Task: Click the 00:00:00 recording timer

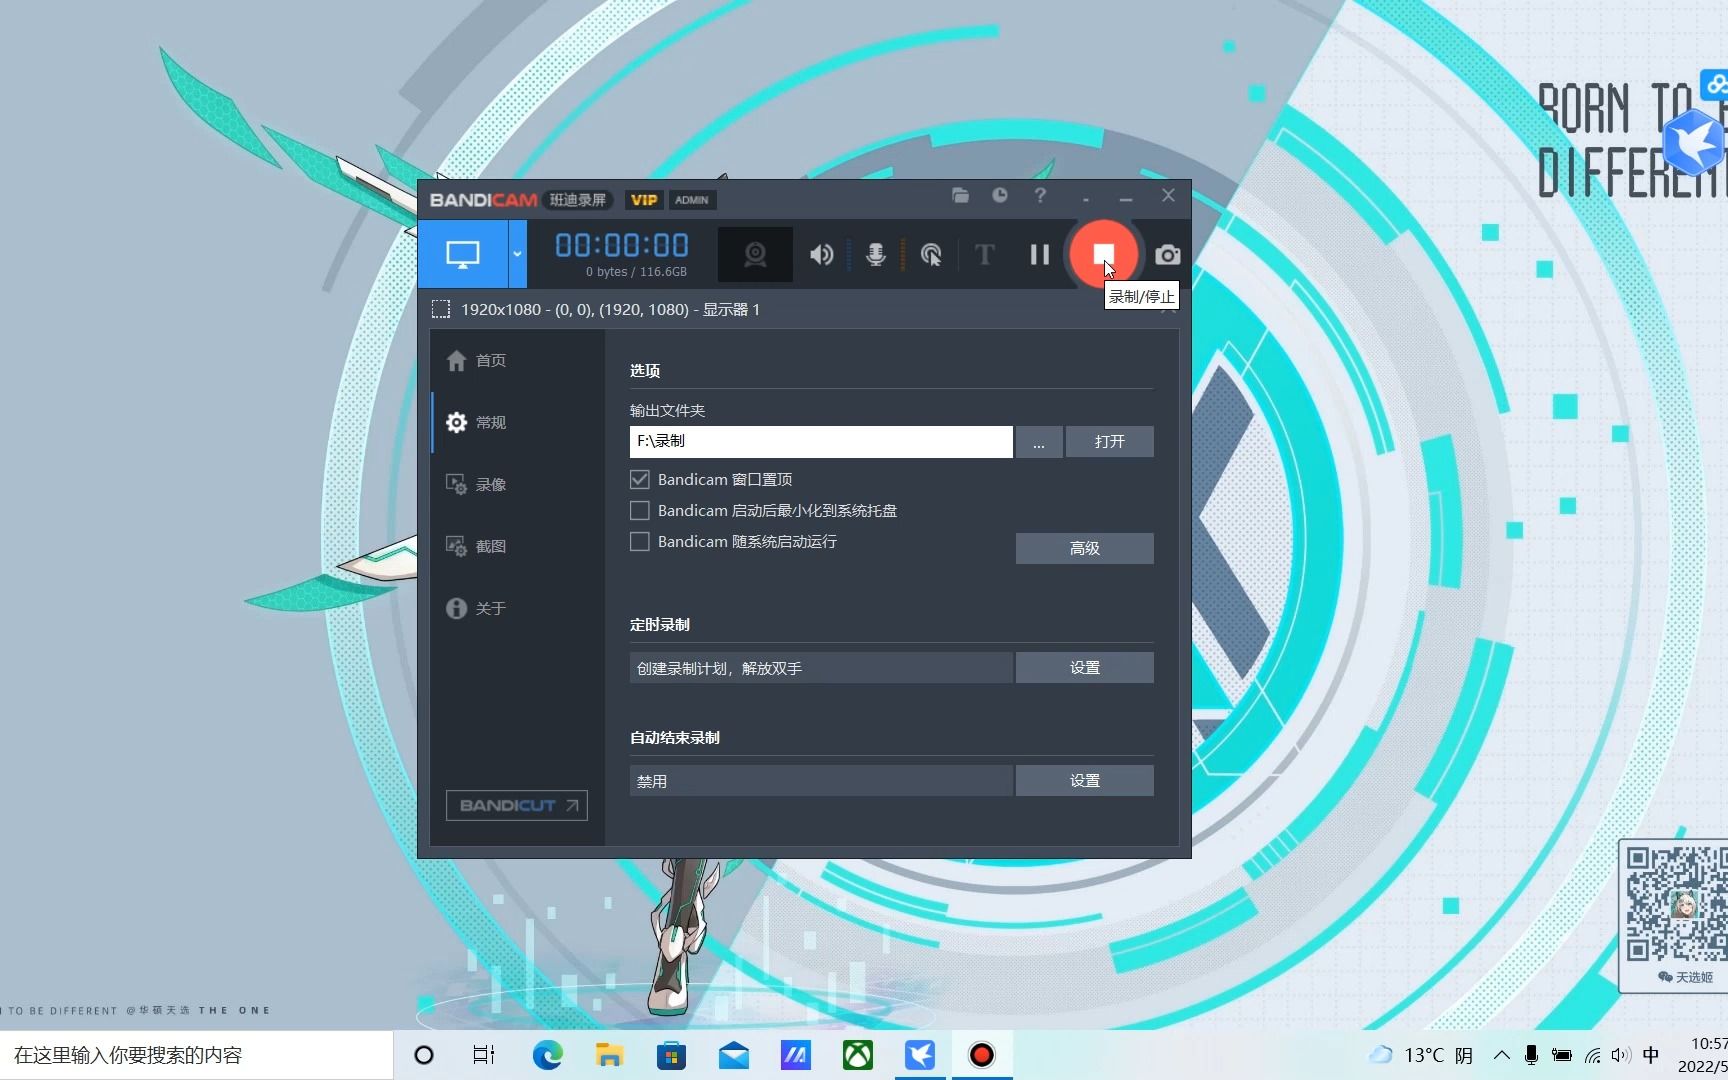Action: (622, 245)
